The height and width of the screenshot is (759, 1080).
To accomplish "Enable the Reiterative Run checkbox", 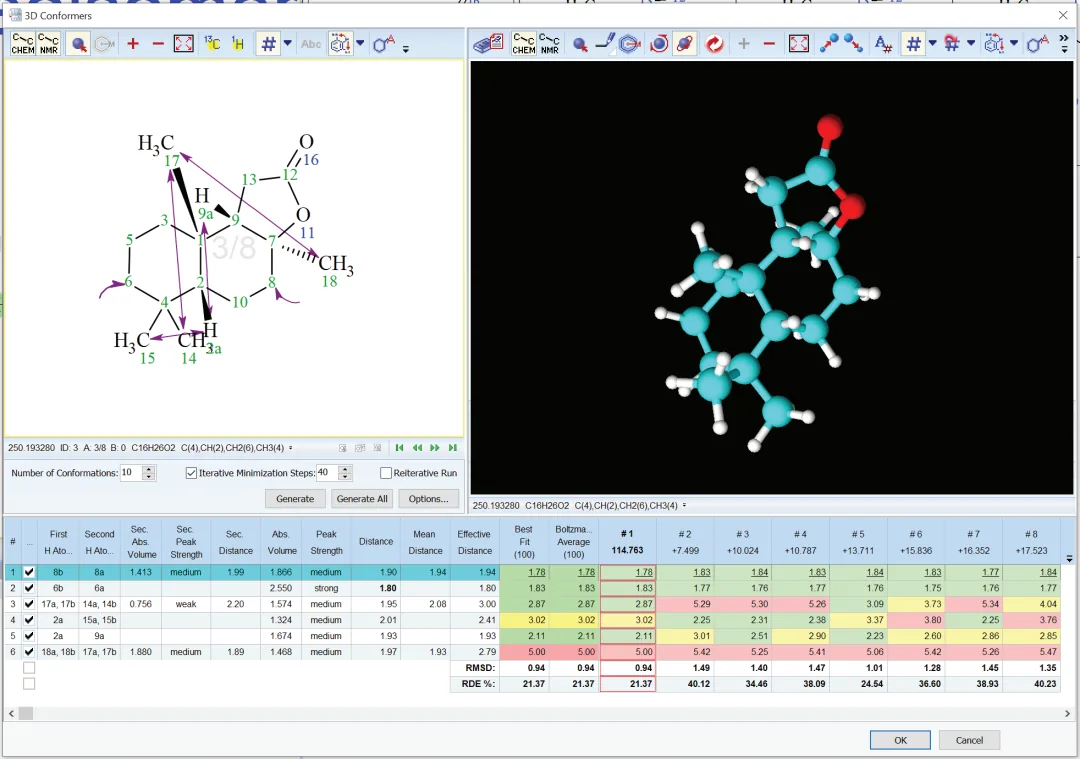I will pyautogui.click(x=386, y=473).
